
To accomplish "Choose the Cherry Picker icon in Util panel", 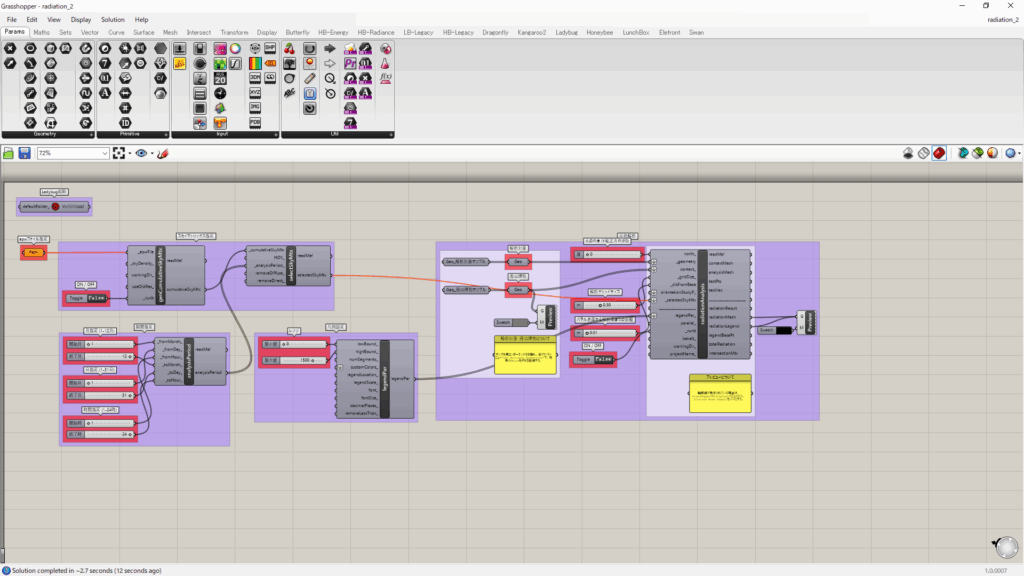I will (x=290, y=48).
